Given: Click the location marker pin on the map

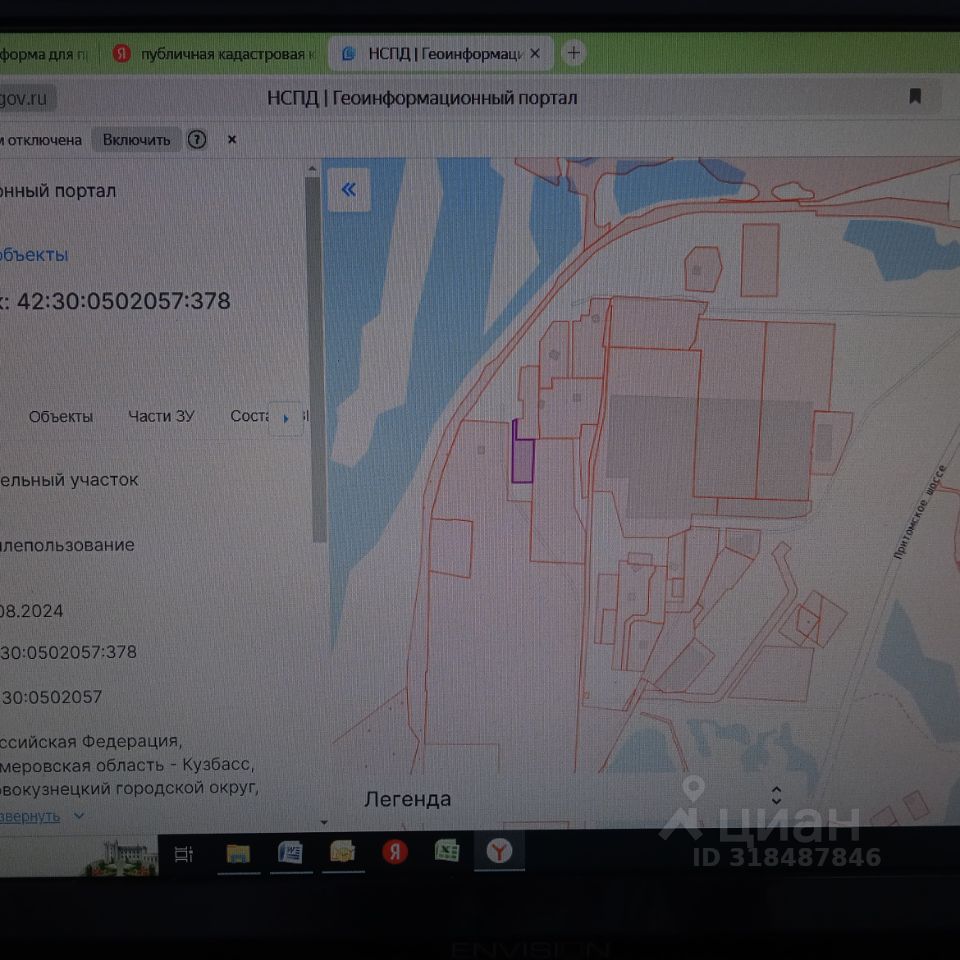Looking at the screenshot, I should coord(693,789).
